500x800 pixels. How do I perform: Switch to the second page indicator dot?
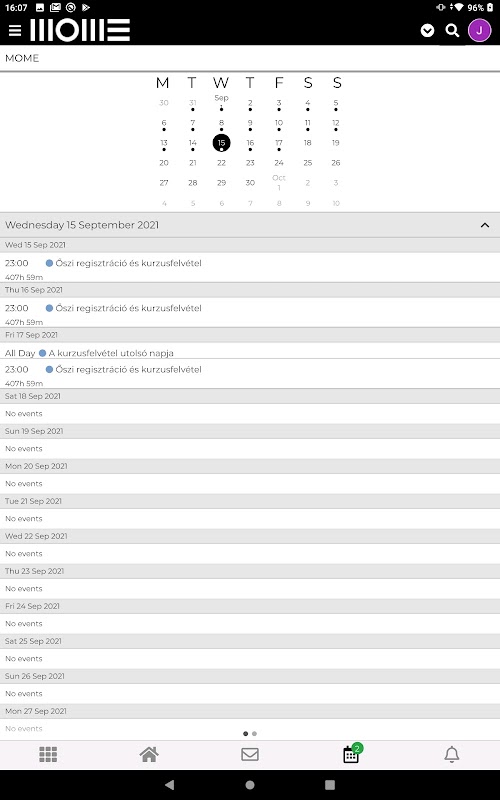point(255,734)
